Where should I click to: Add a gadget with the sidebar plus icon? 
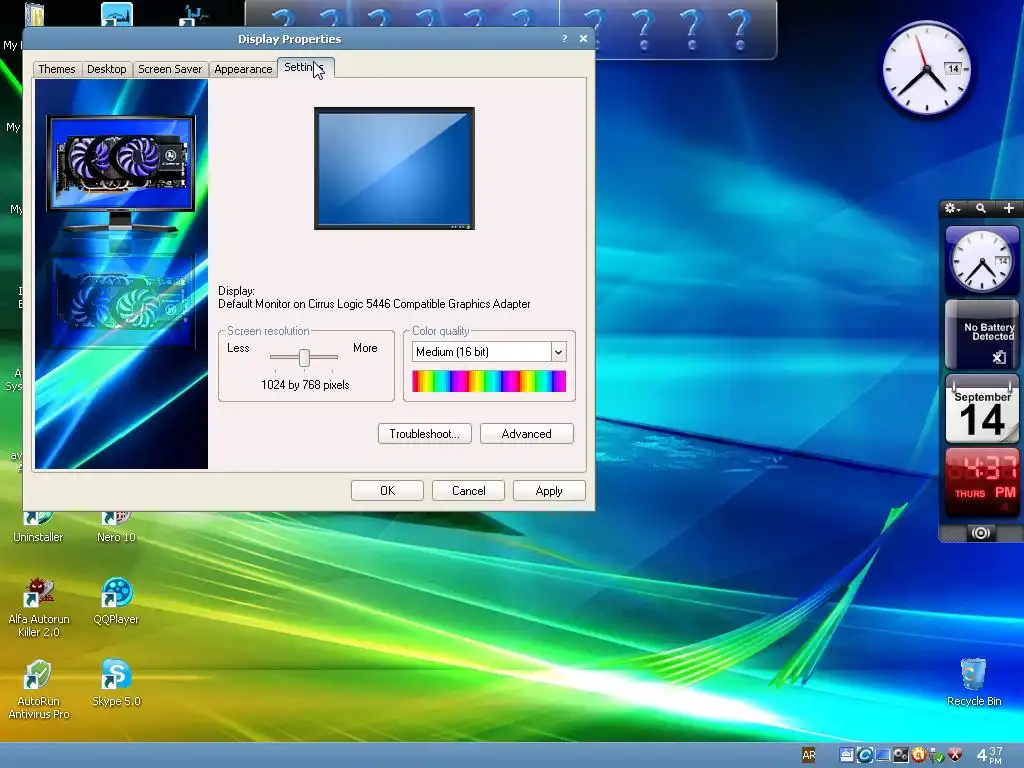coord(1008,208)
